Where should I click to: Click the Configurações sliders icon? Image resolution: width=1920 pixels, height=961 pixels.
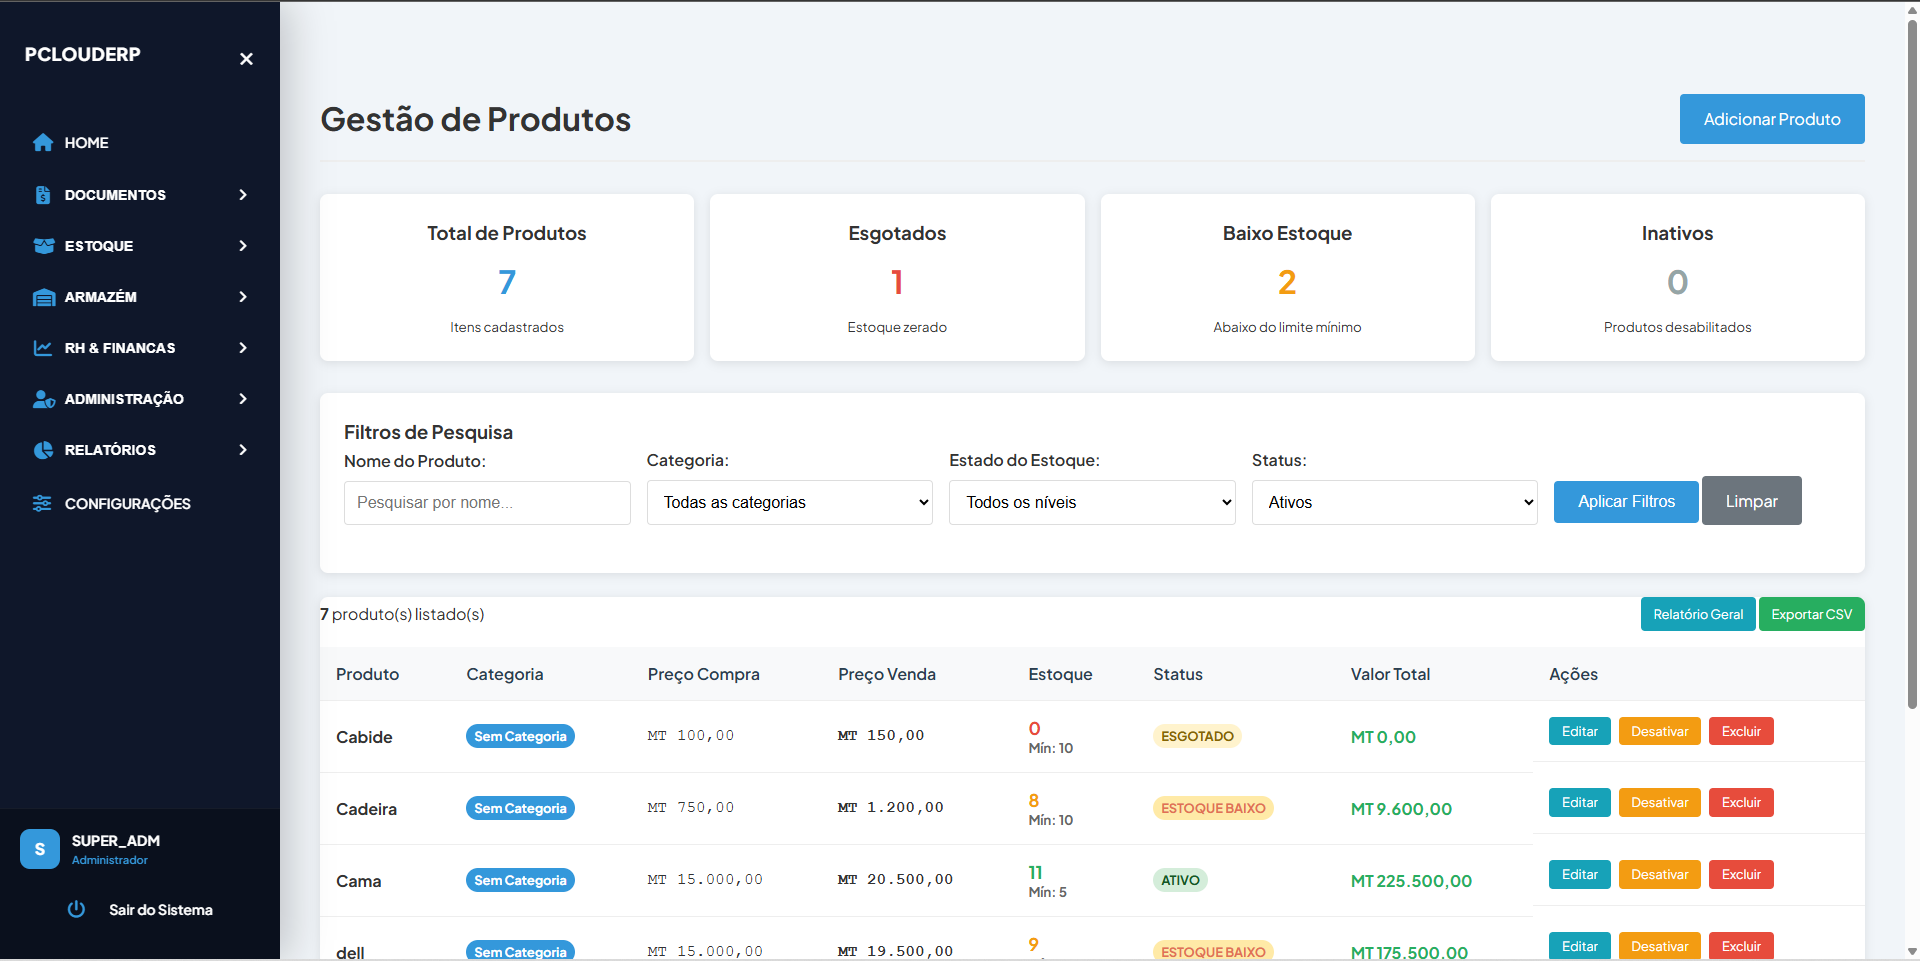42,503
